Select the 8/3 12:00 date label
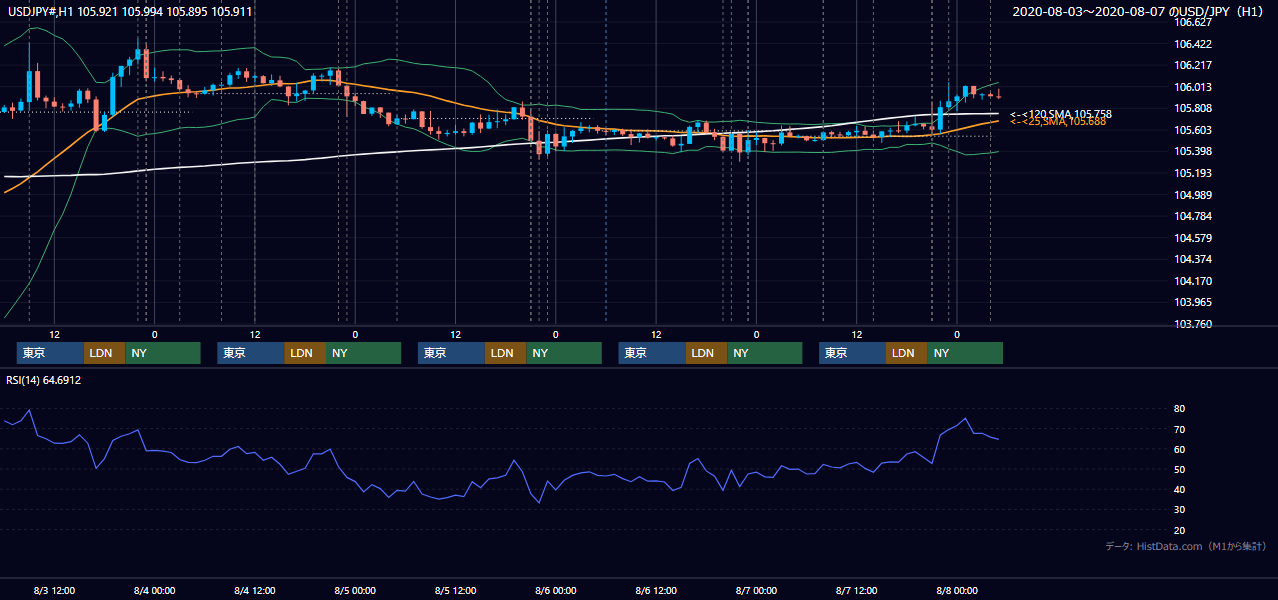The height and width of the screenshot is (600, 1278). [x=54, y=590]
